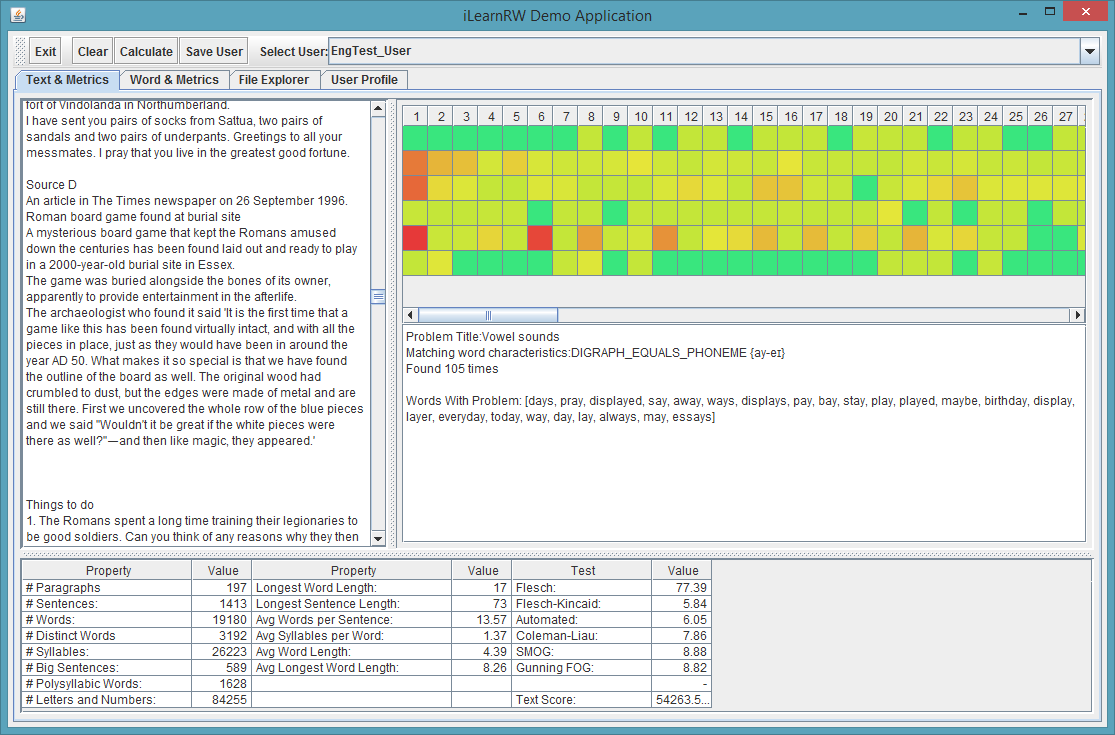Select heatmap column header 6
The width and height of the screenshot is (1115, 735).
pos(541,117)
